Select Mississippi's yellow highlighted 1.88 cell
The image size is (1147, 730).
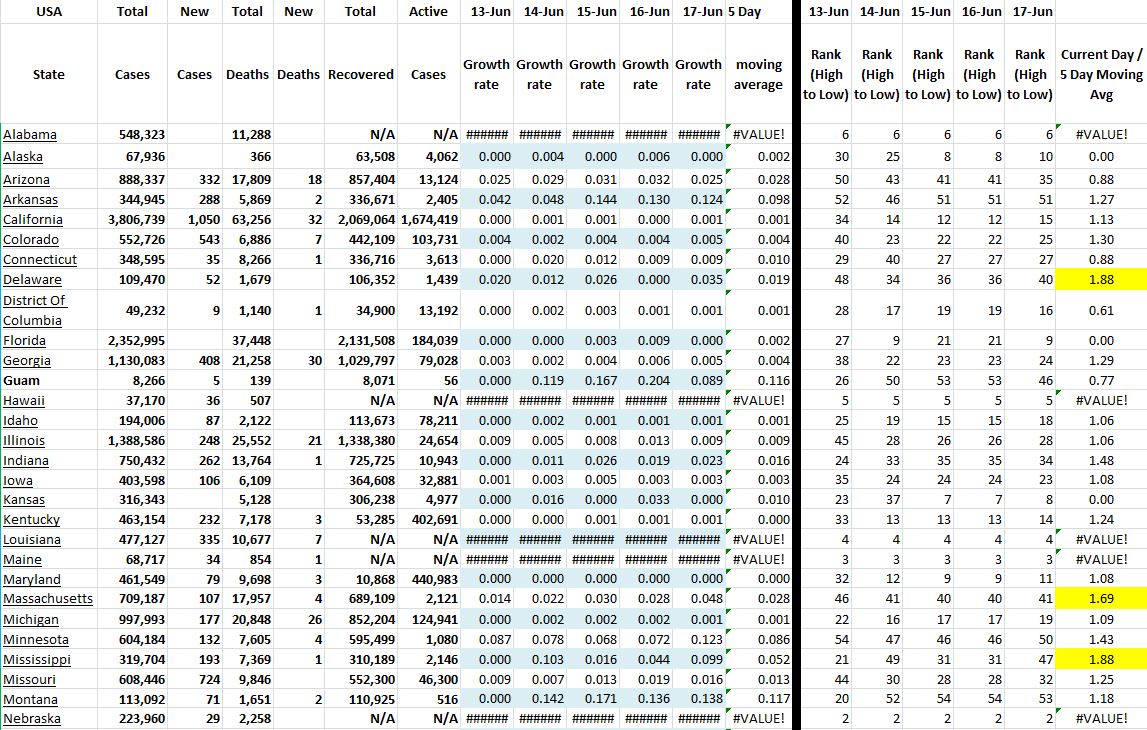pyautogui.click(x=1101, y=659)
